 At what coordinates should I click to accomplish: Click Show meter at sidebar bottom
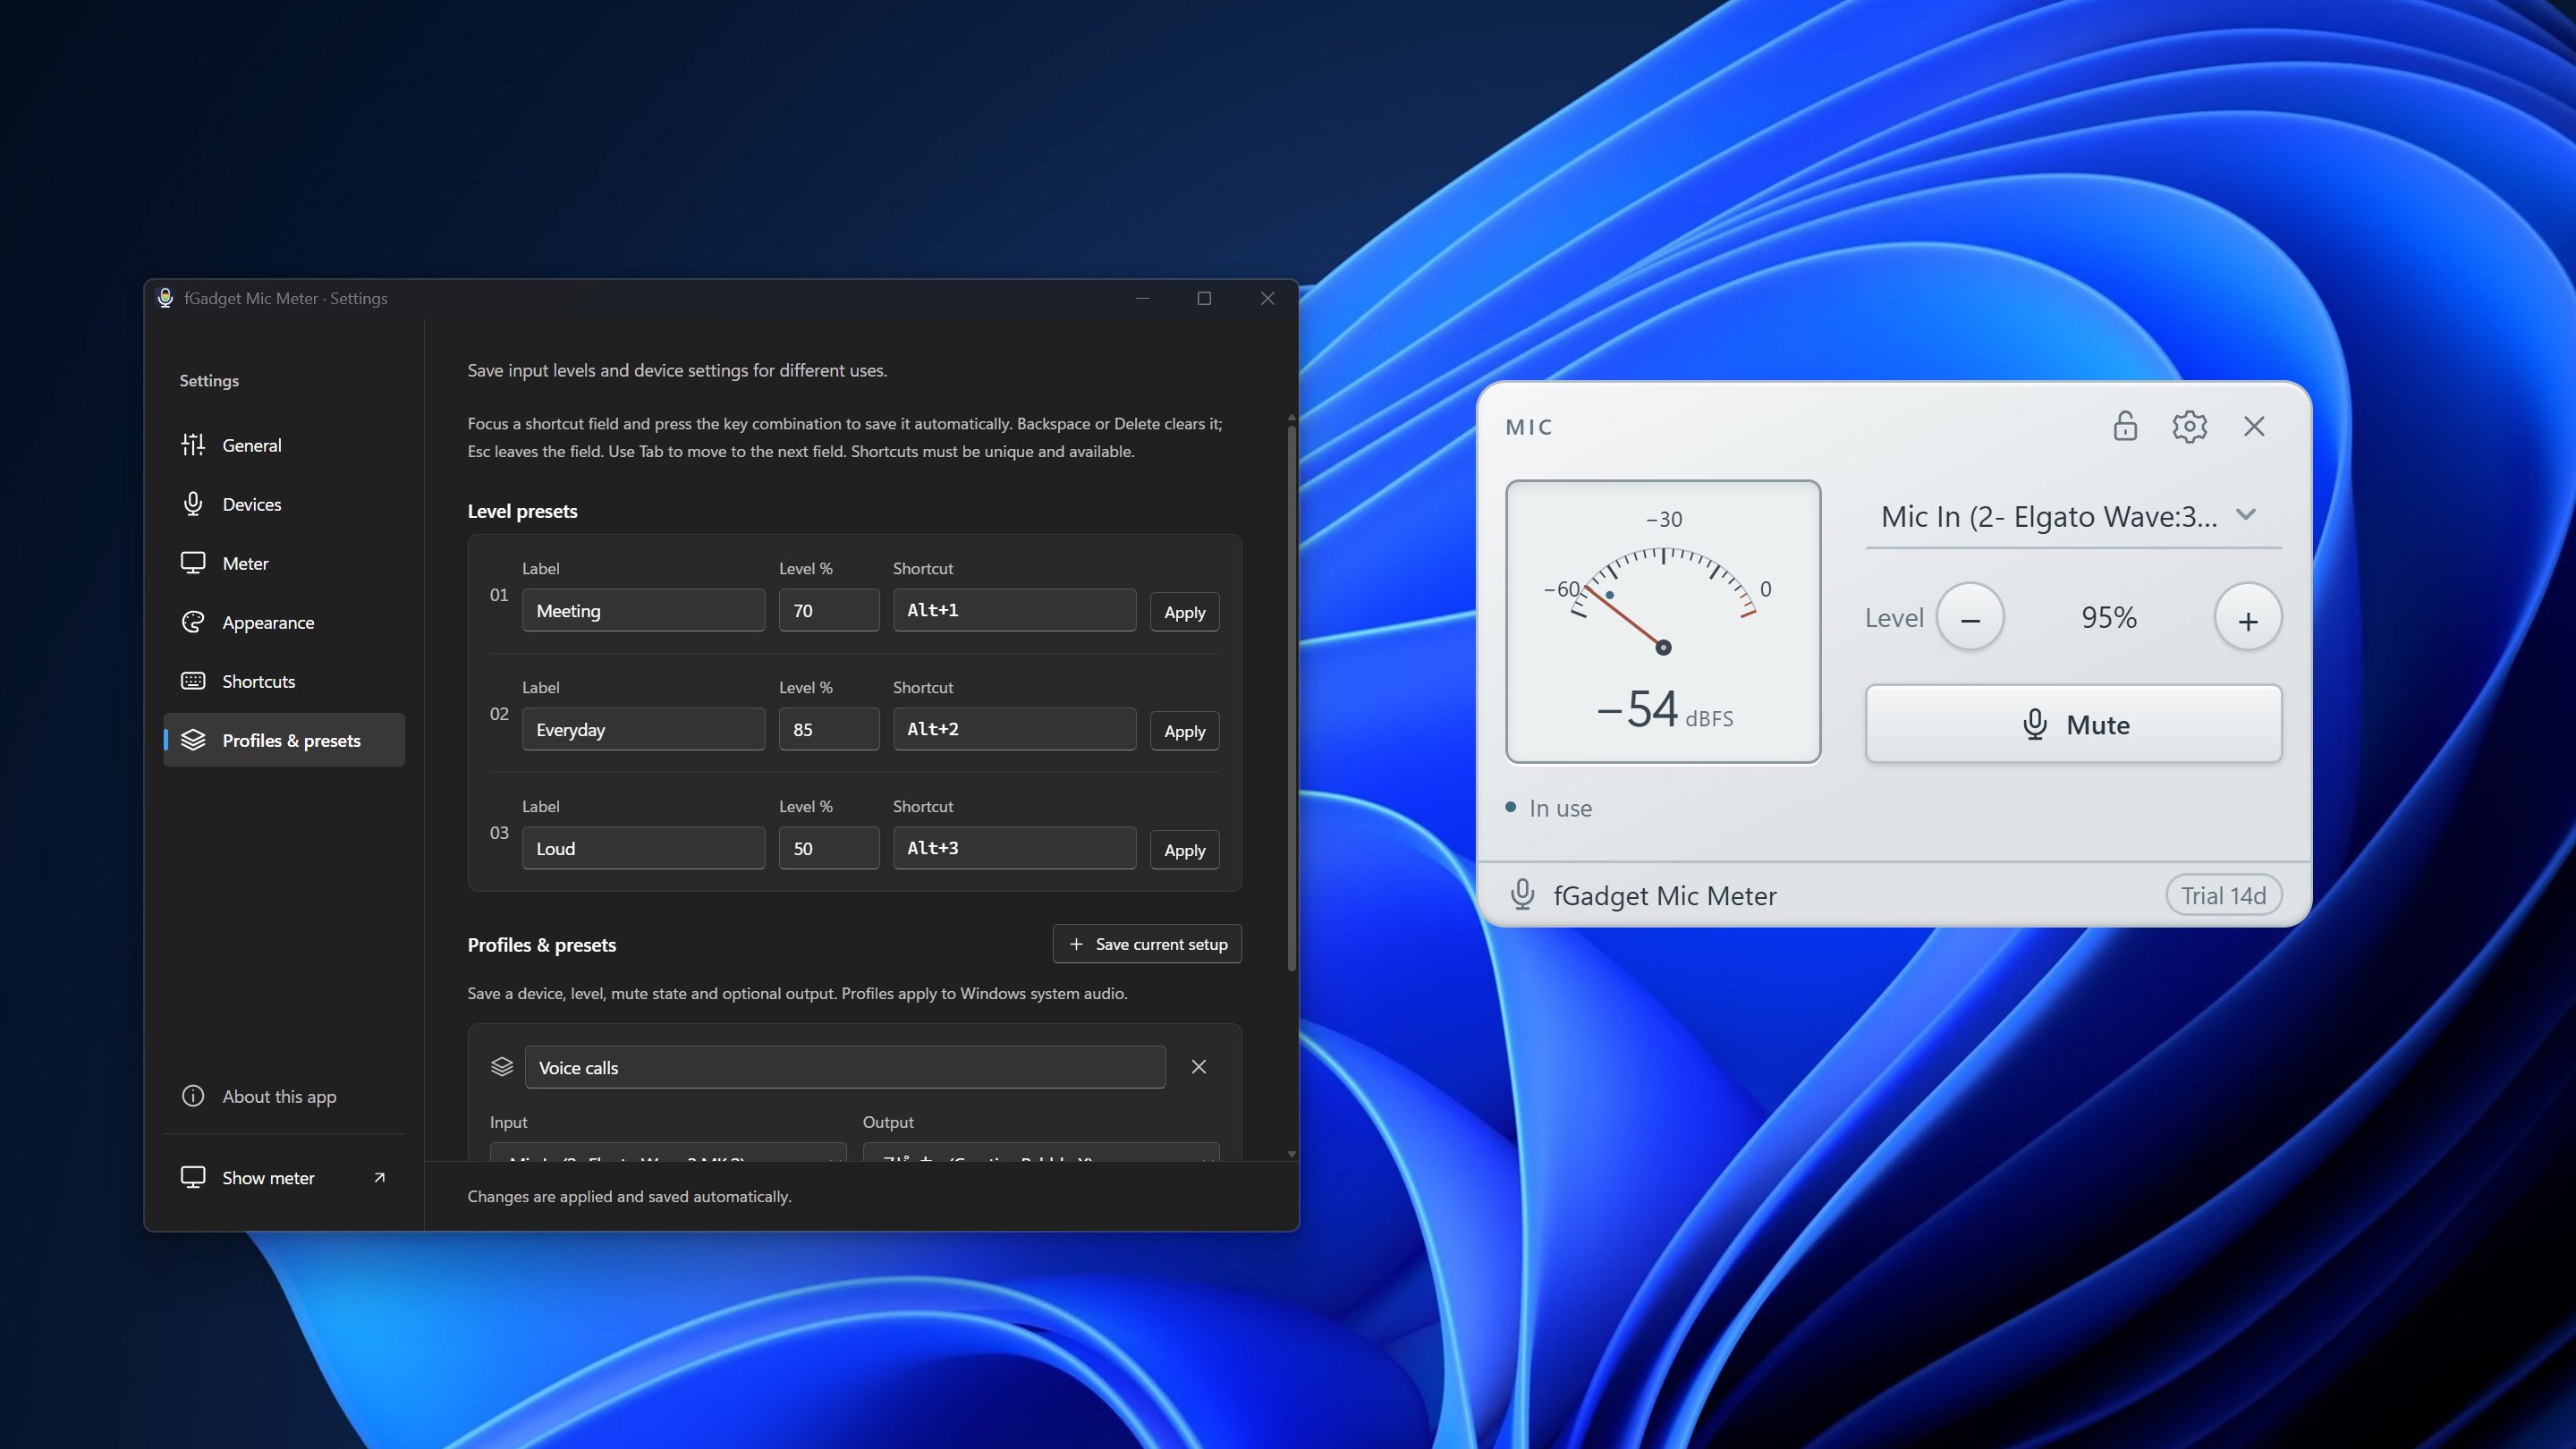(284, 1178)
